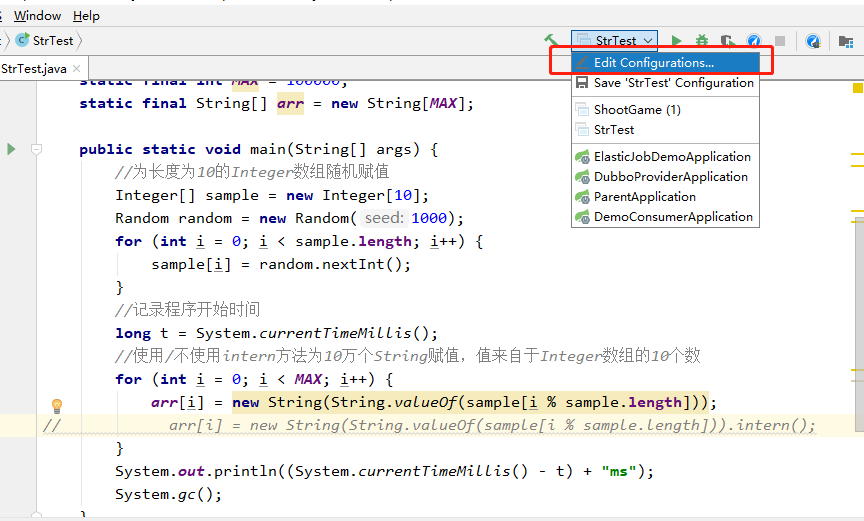The height and width of the screenshot is (521, 864).
Task: Choose Edit Configurations... menu entry
Action: coord(666,63)
